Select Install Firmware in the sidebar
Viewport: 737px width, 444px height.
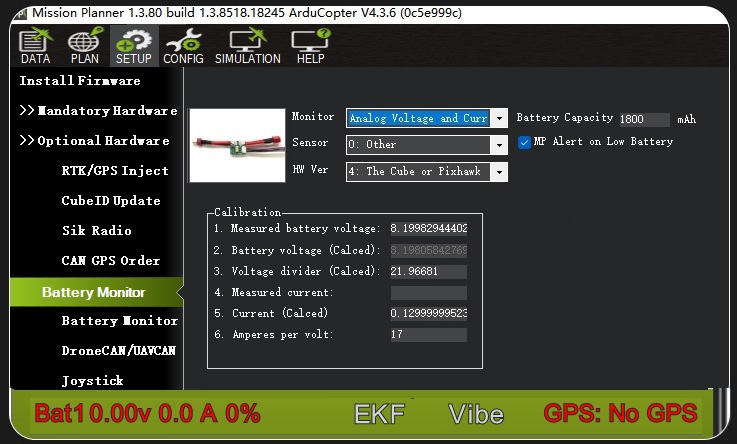(x=80, y=81)
